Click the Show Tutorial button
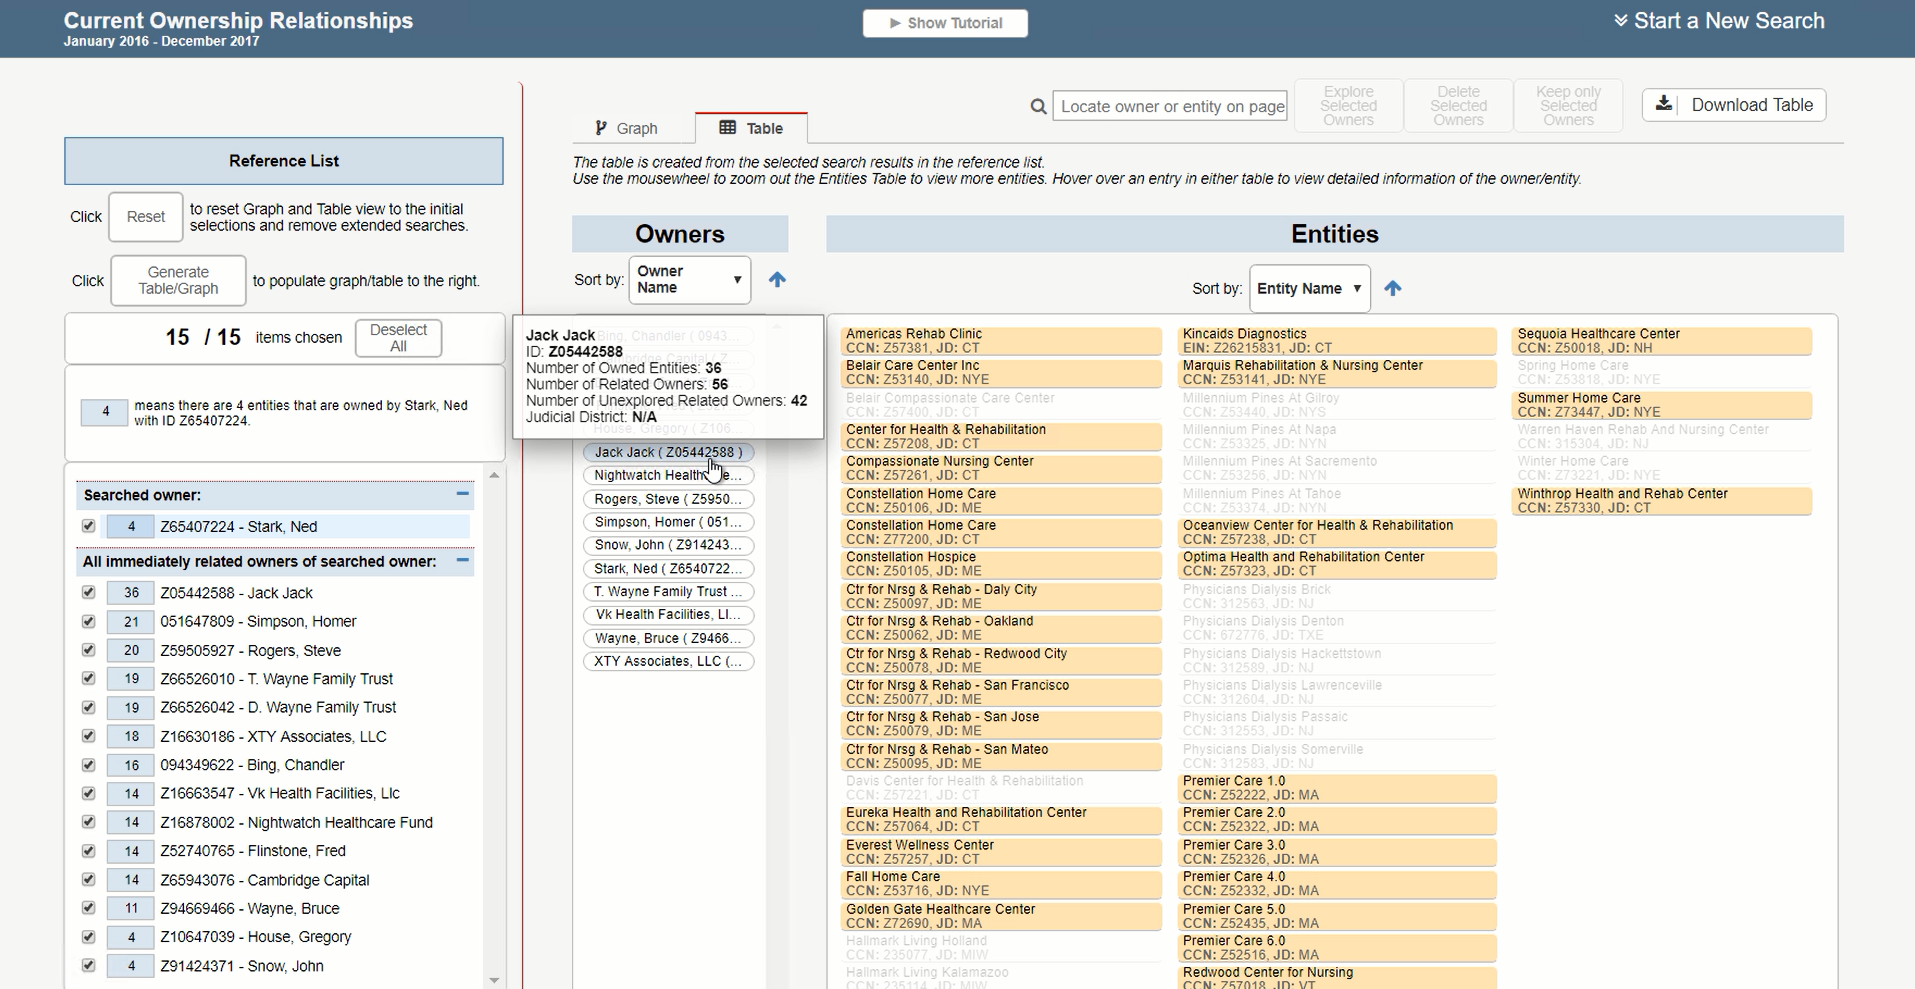Image resolution: width=1915 pixels, height=989 pixels. (x=945, y=23)
